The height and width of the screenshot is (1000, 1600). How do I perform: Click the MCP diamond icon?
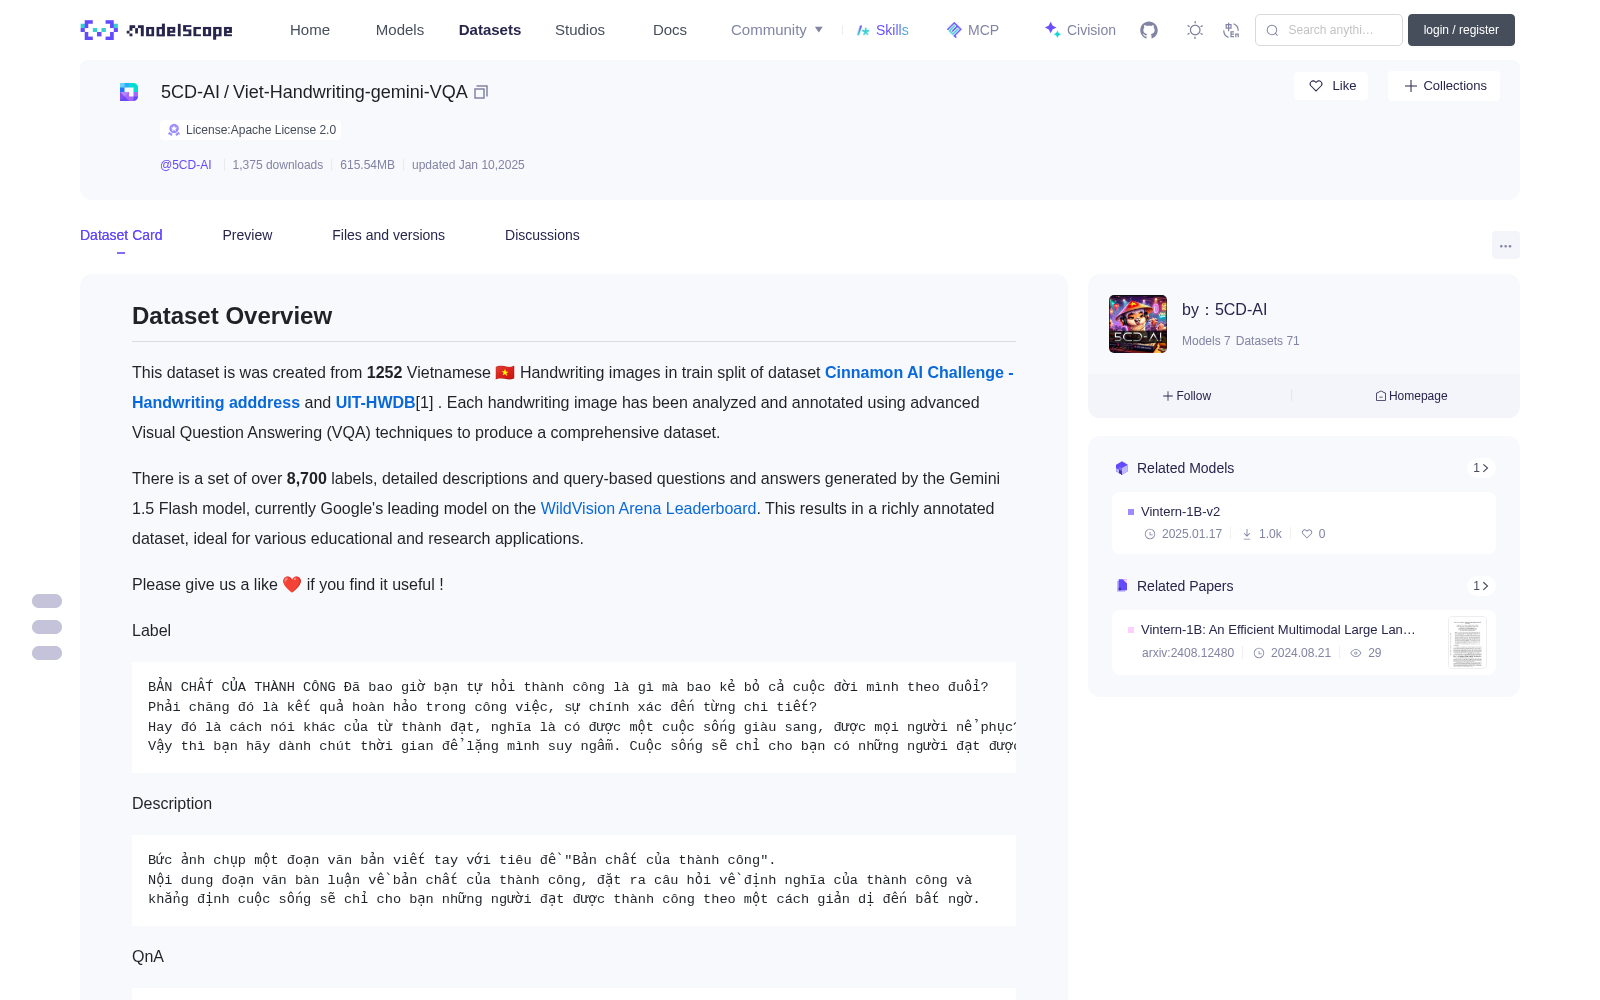[954, 30]
